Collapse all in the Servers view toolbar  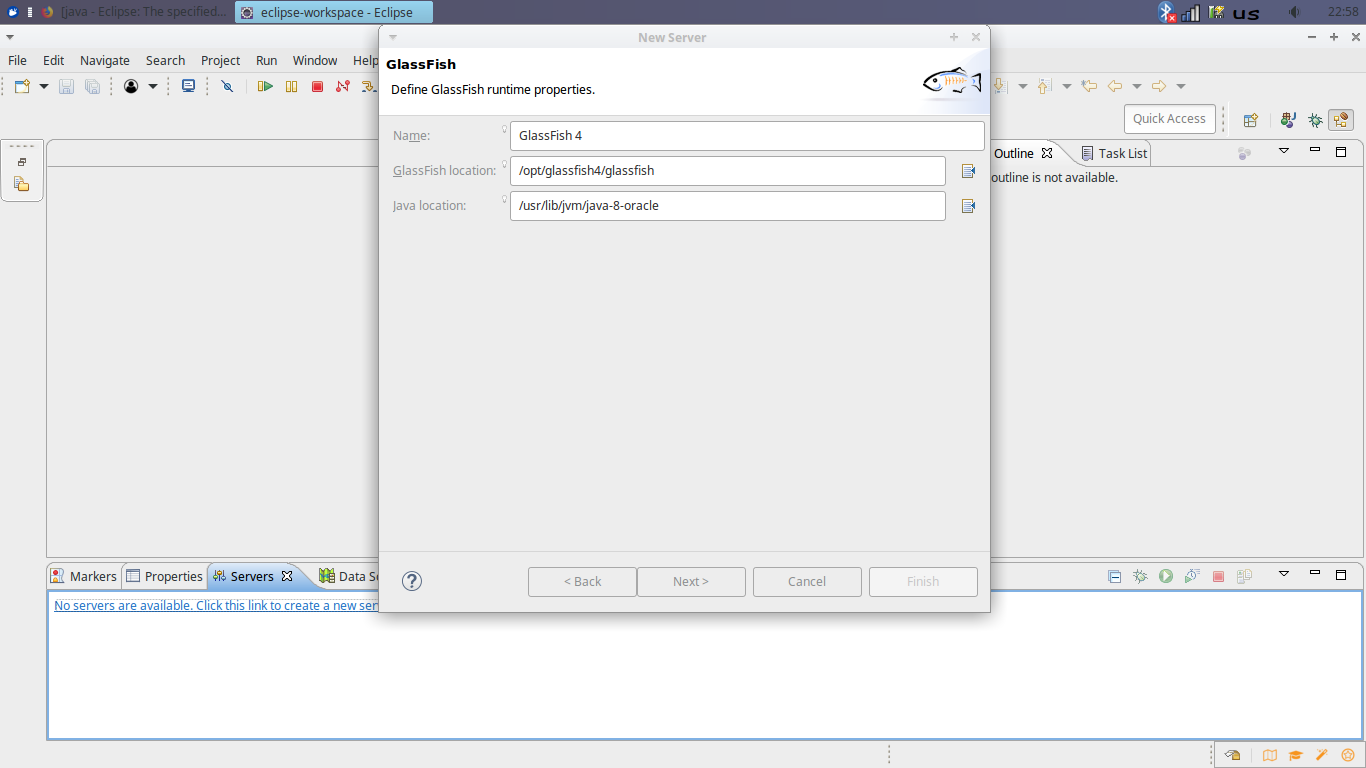tap(1114, 576)
